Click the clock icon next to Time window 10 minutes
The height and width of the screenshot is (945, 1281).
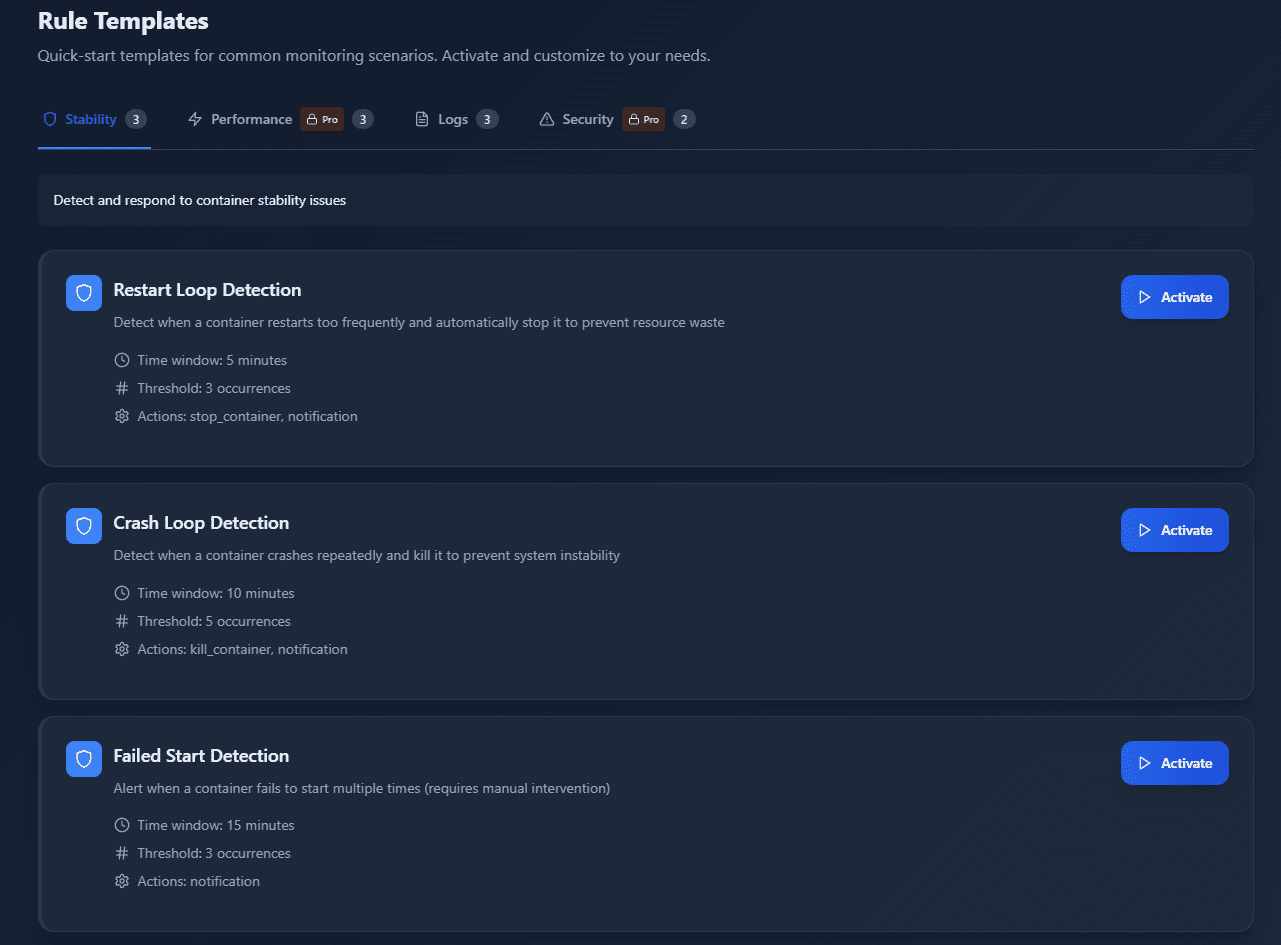[x=121, y=593]
